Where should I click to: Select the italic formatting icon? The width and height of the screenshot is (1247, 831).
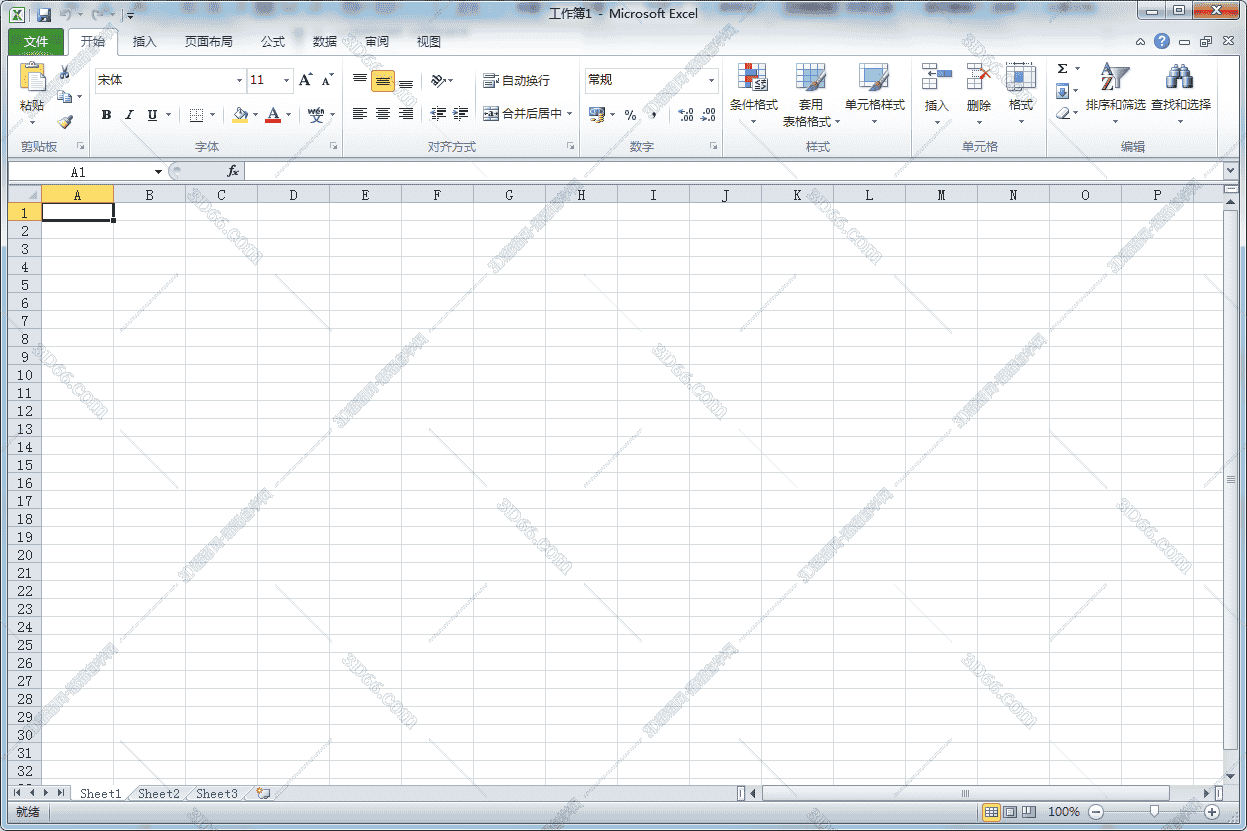pos(128,114)
